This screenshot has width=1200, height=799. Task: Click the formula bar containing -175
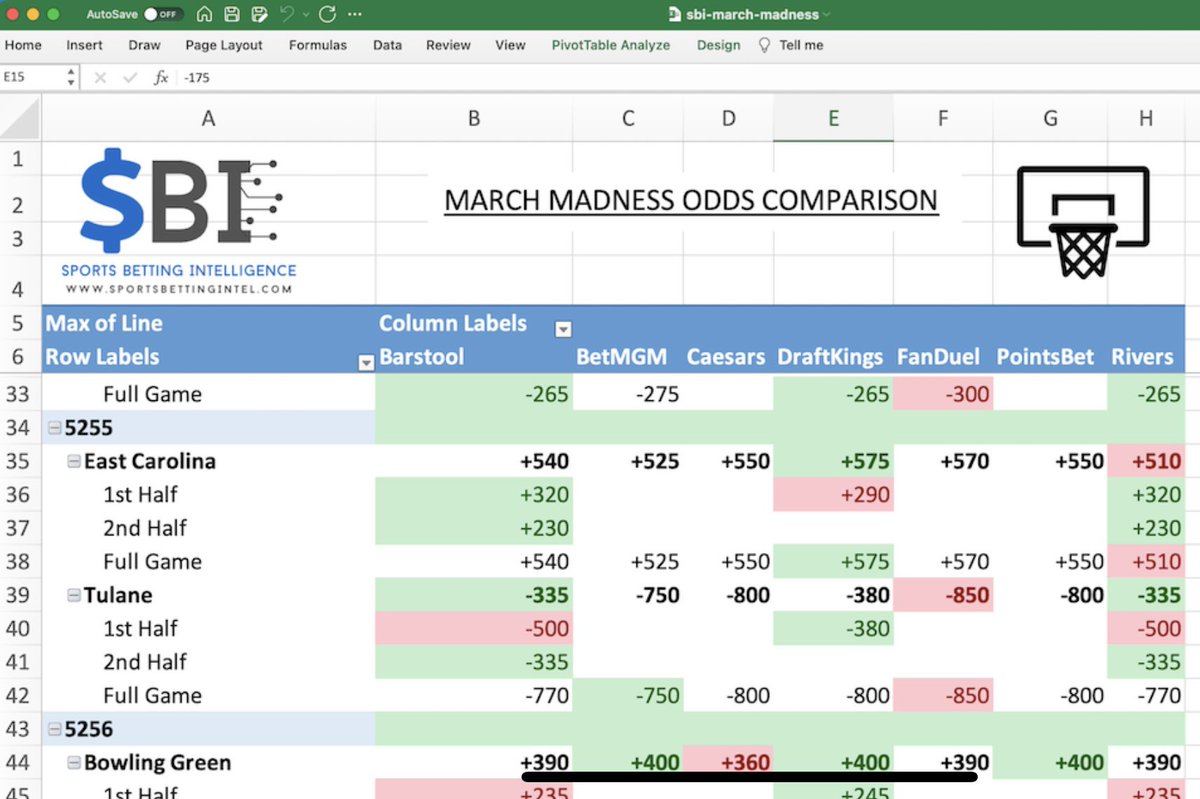tap(690, 77)
